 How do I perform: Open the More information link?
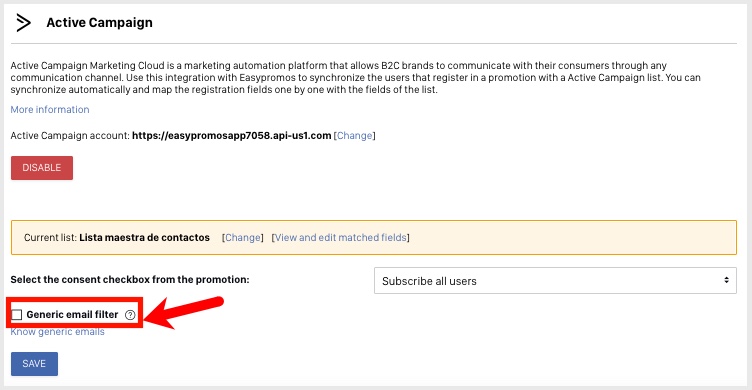pos(50,109)
